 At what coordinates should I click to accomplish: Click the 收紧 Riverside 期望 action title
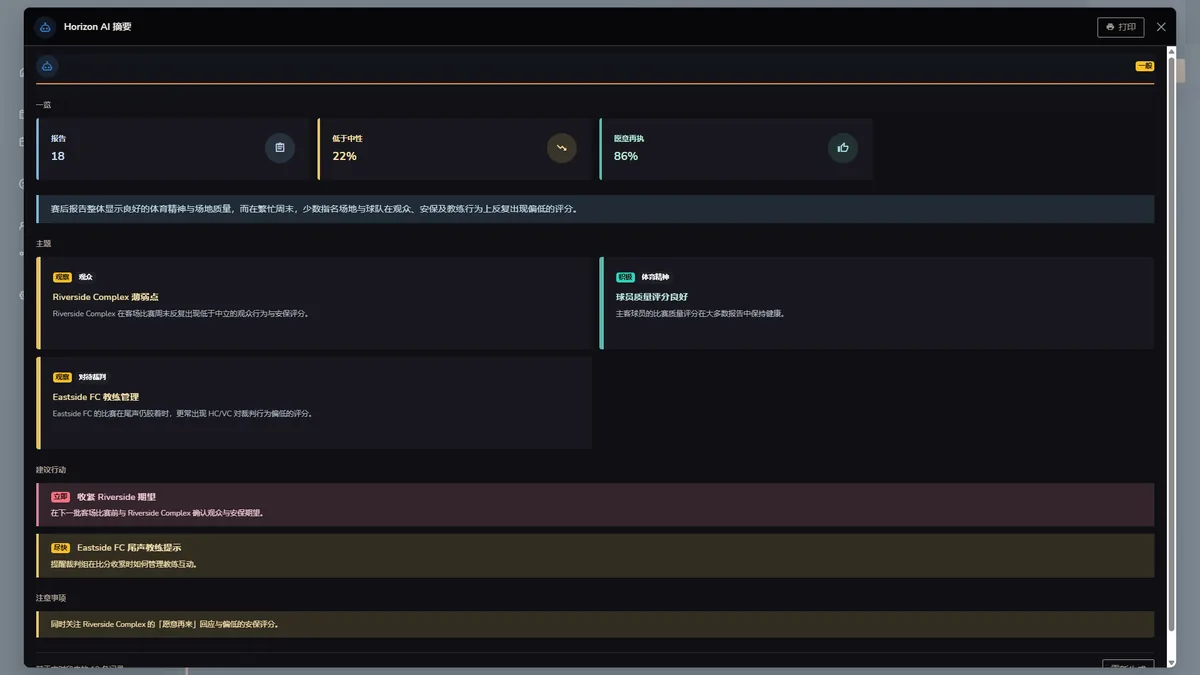(116, 497)
